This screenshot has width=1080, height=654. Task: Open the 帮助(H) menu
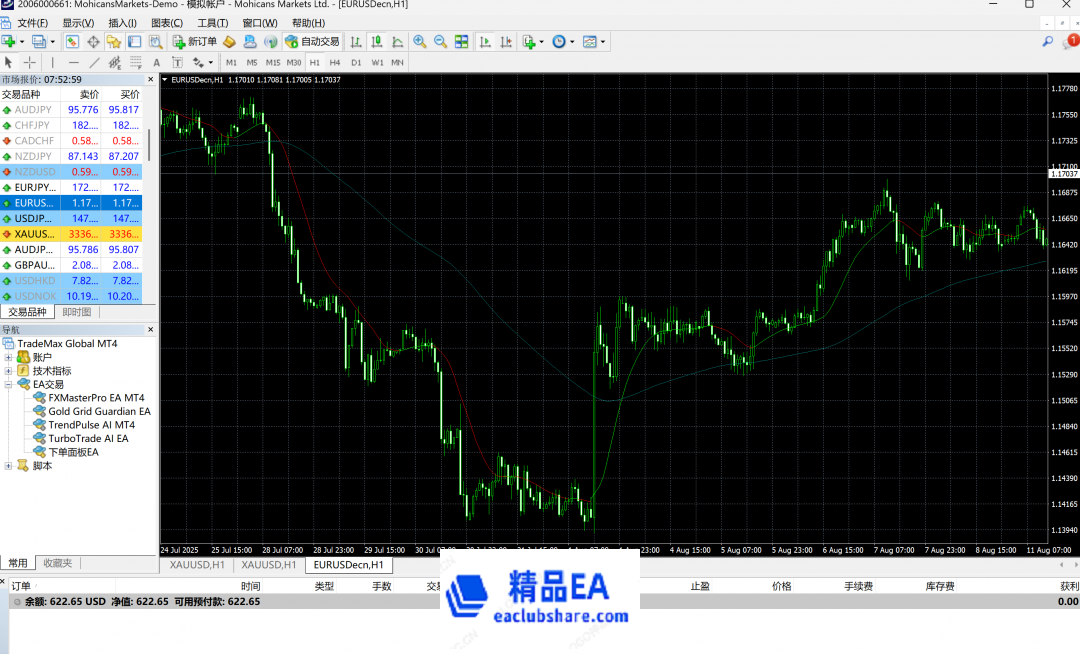click(308, 23)
